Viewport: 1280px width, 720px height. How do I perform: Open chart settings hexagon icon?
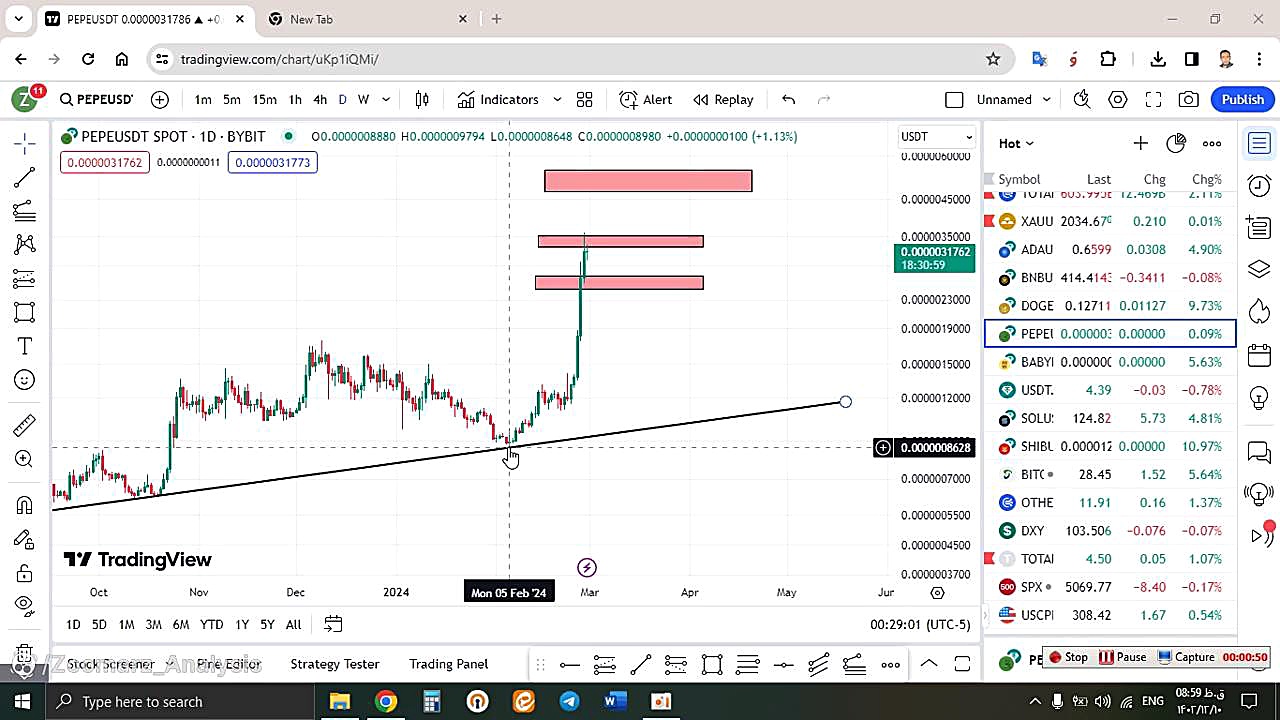point(1118,99)
